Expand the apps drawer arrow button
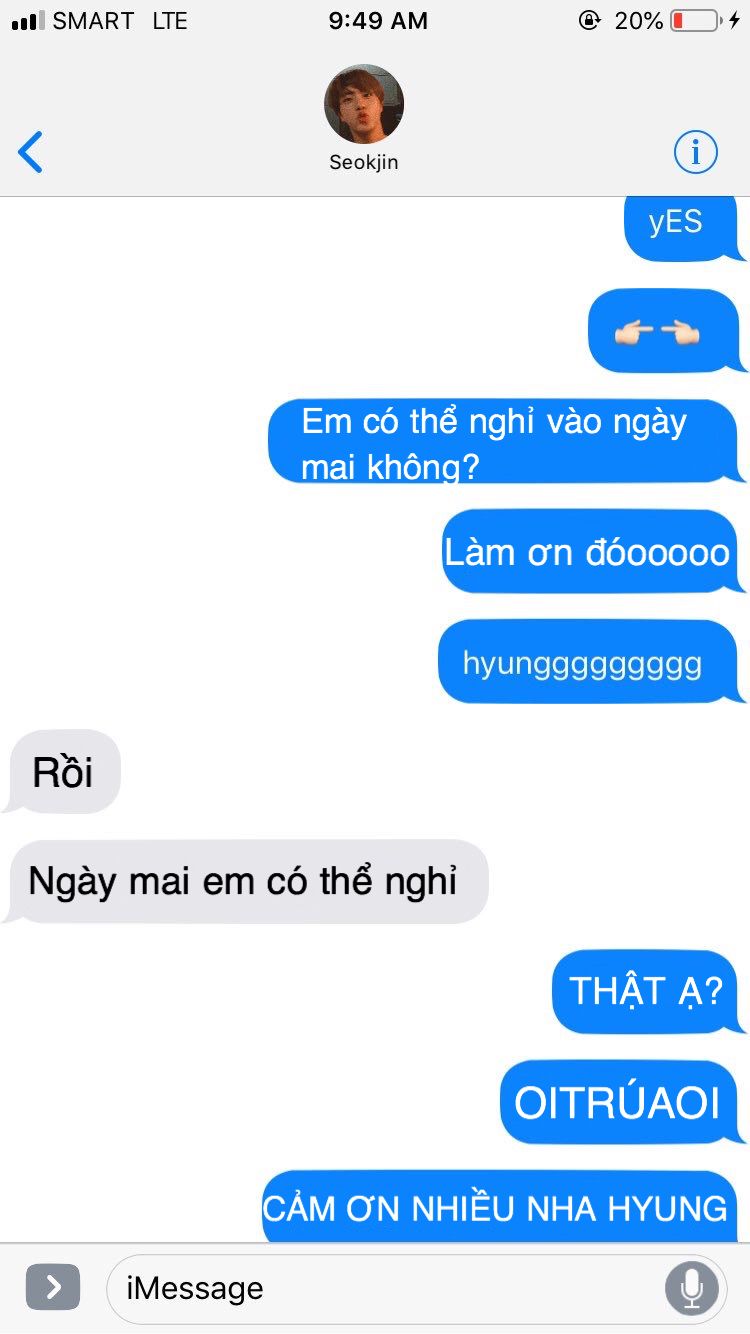This screenshot has height=1334, width=750. pos(53,1287)
